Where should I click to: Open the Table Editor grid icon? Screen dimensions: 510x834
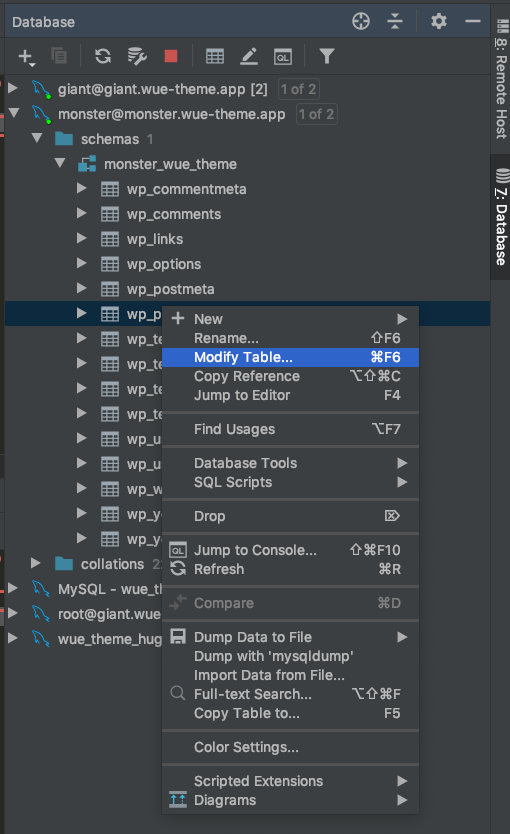pos(215,56)
